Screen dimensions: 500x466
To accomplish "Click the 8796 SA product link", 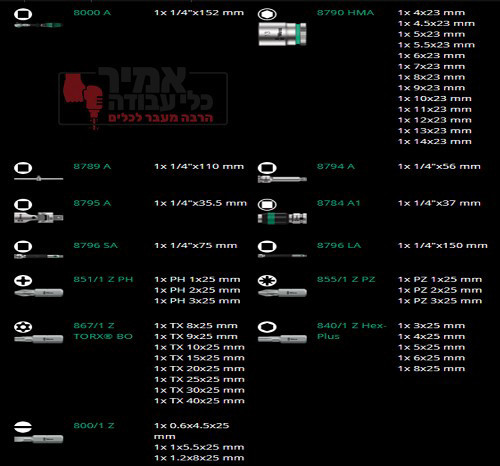I will (x=96, y=246).
